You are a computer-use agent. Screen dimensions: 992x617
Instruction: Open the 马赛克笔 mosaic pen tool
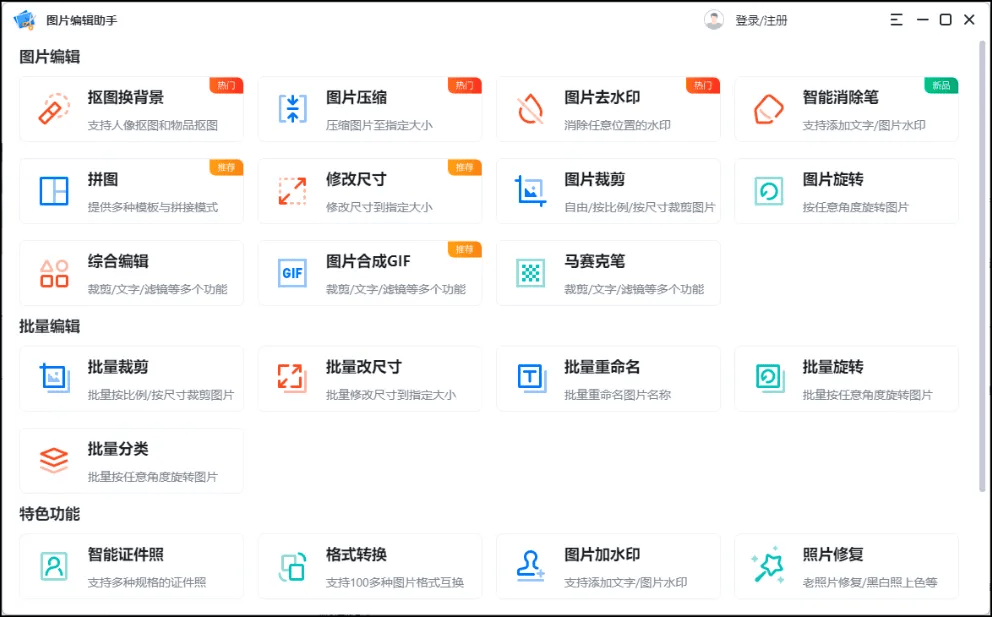608,272
